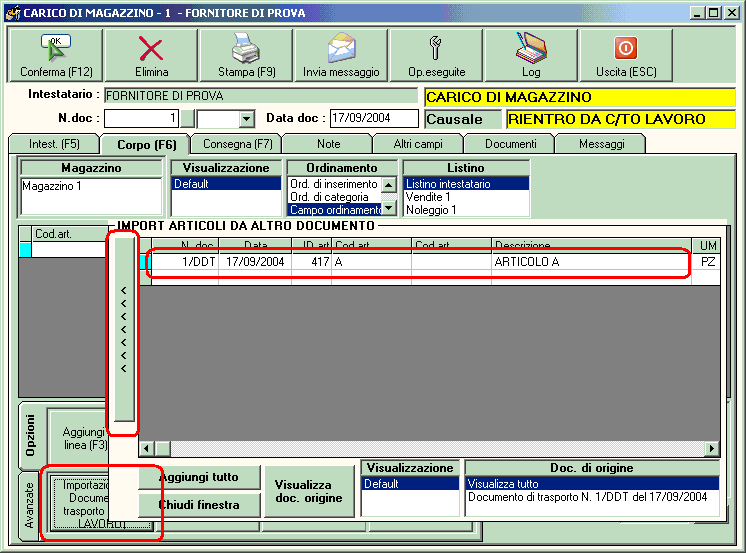746x553 pixels.
Task: Switch to the Altri campi tab
Action: [x=418, y=144]
